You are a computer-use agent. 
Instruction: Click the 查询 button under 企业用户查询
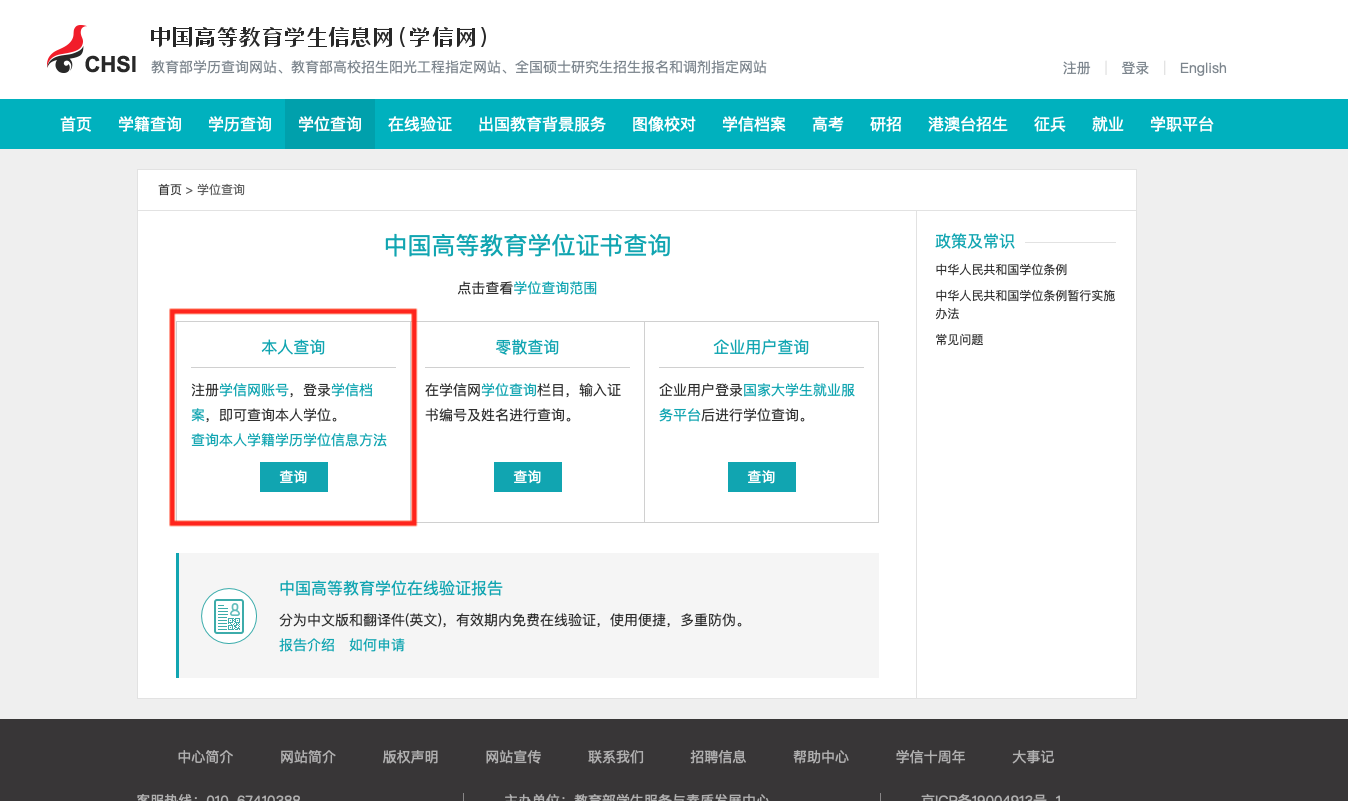761,477
